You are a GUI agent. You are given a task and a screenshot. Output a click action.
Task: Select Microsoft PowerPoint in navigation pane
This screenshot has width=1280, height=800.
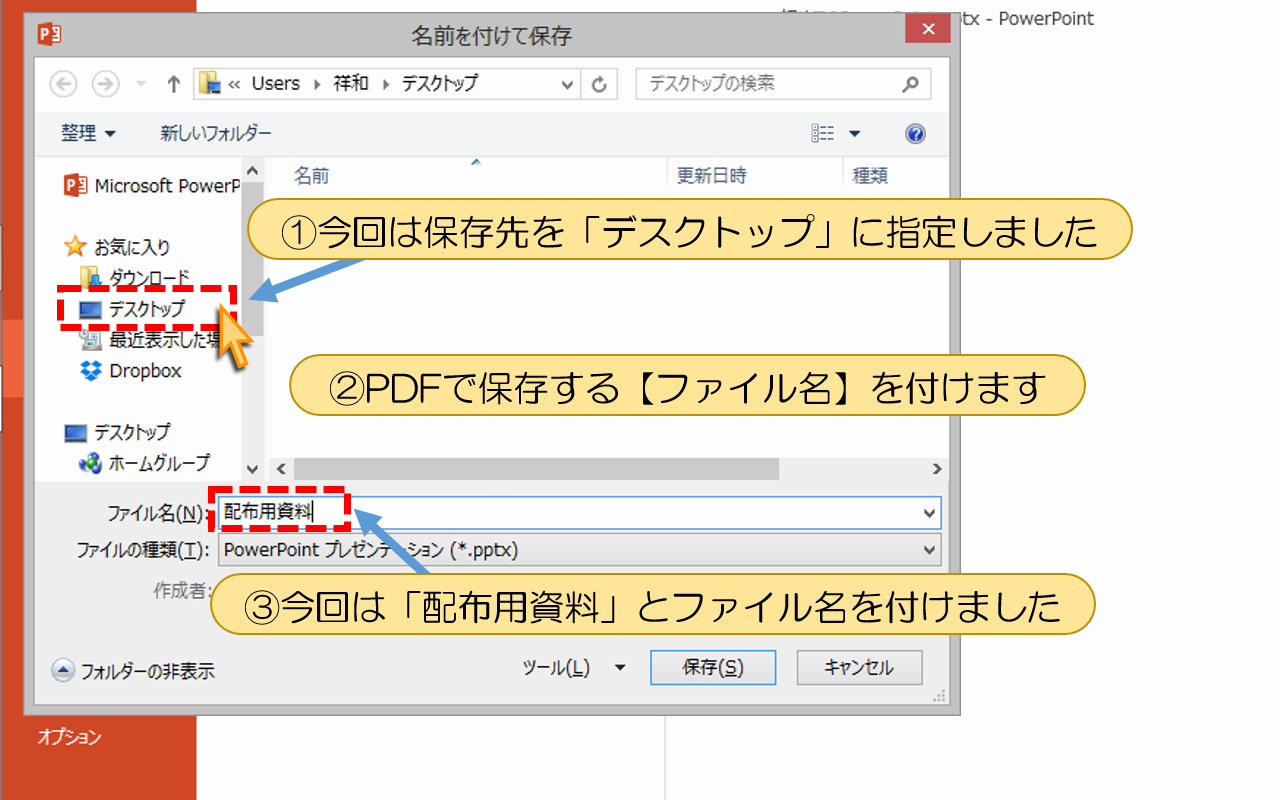click(x=153, y=185)
